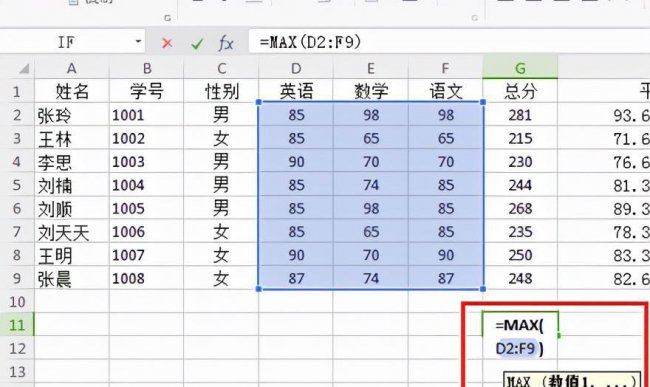Viewport: 650px width, 387px height.
Task: Click the 姓名 header cell
Action: pyautogui.click(x=72, y=91)
